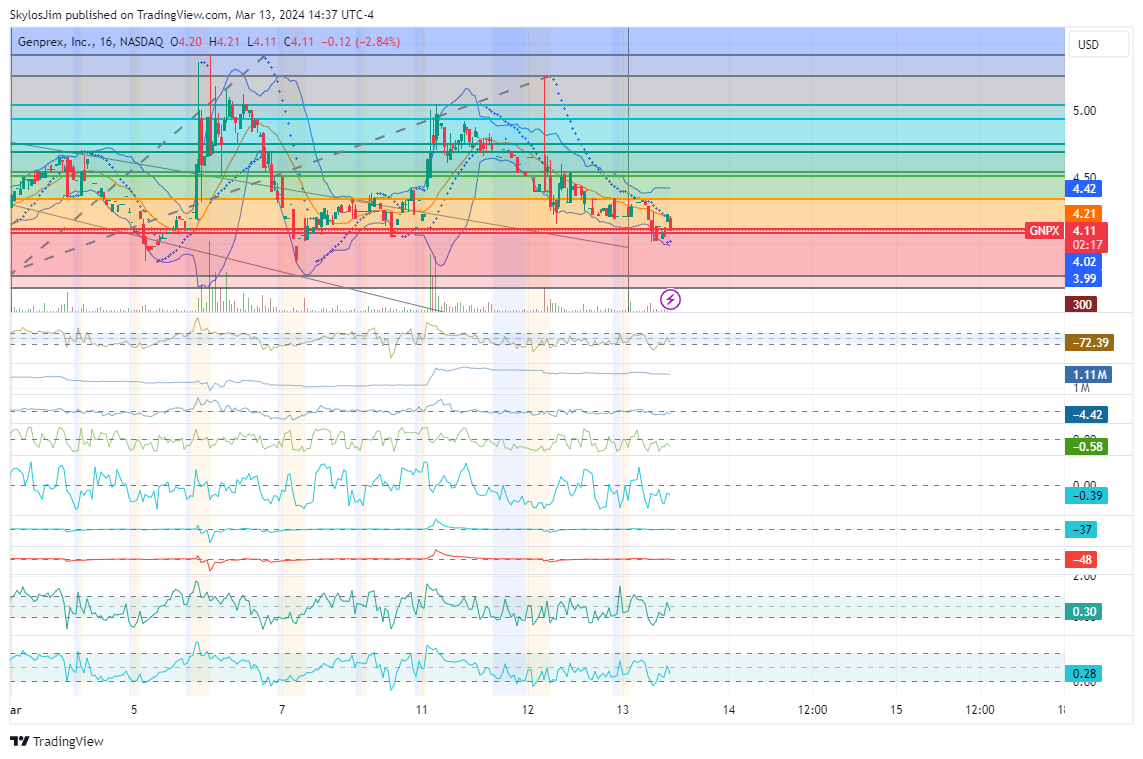Screen dimensions: 1143x759
Task: Select the cyan 0.28 oscillator label
Action: (1085, 674)
